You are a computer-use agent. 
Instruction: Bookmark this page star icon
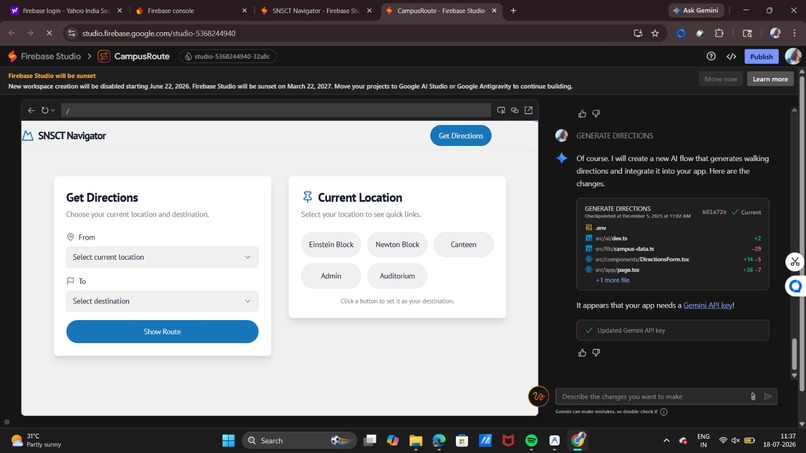point(655,33)
